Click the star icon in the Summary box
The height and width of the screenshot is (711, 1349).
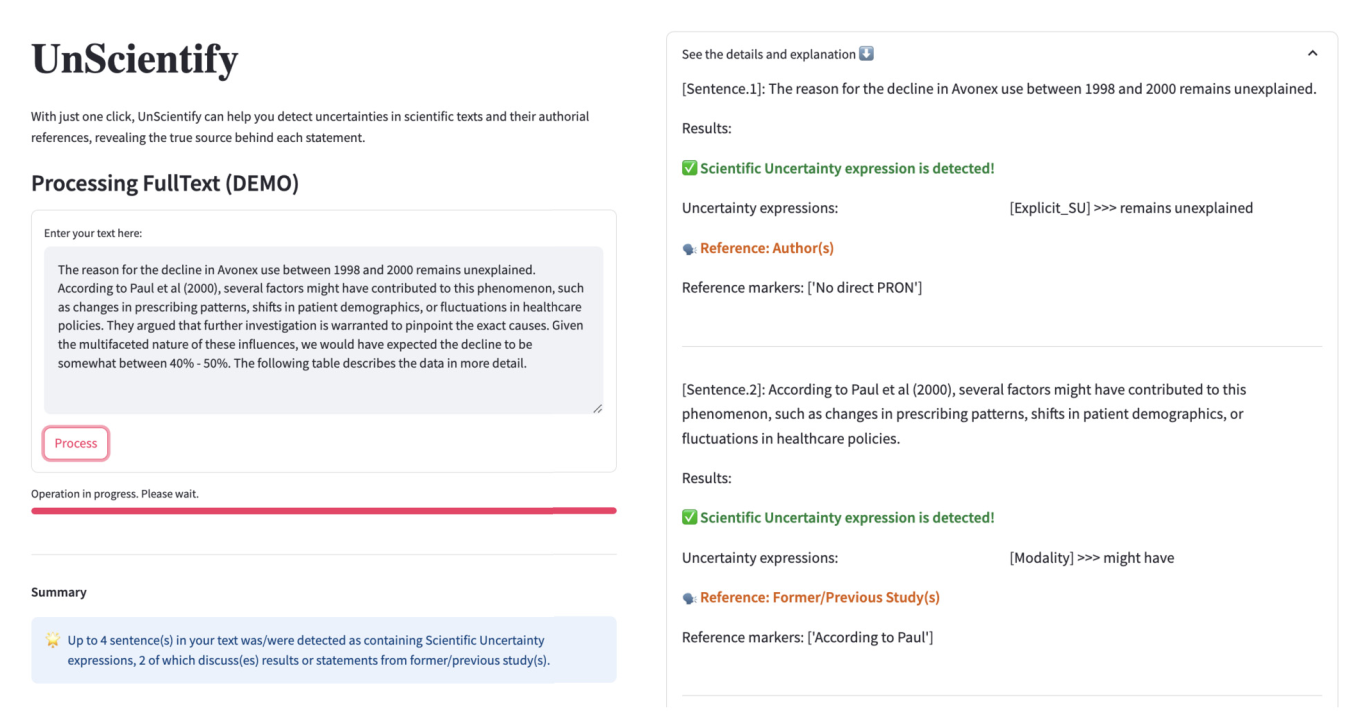53,640
